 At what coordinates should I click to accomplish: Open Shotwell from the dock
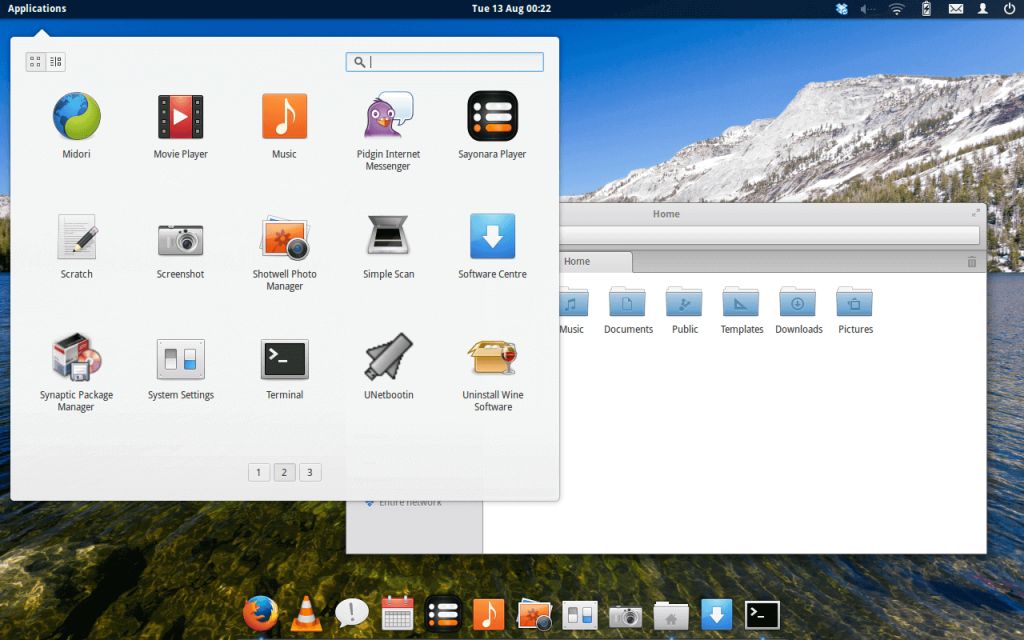click(x=534, y=615)
